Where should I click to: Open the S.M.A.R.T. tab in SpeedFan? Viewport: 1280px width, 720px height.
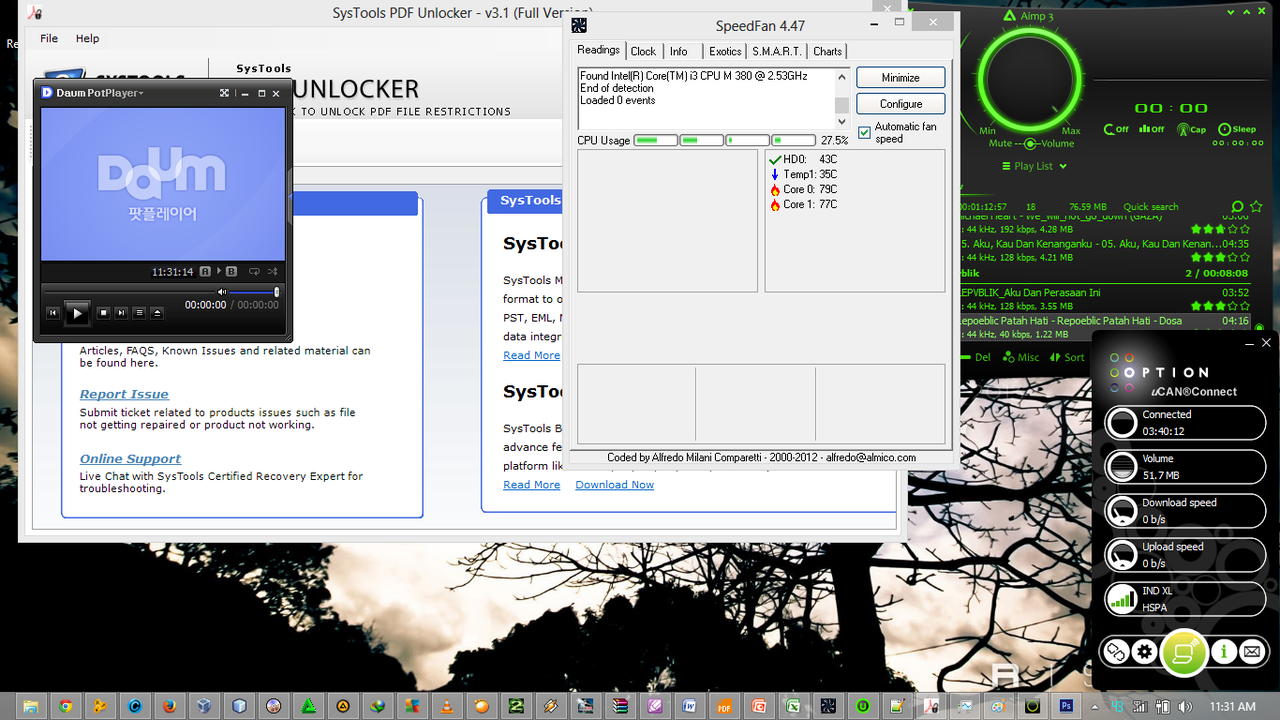pos(777,51)
